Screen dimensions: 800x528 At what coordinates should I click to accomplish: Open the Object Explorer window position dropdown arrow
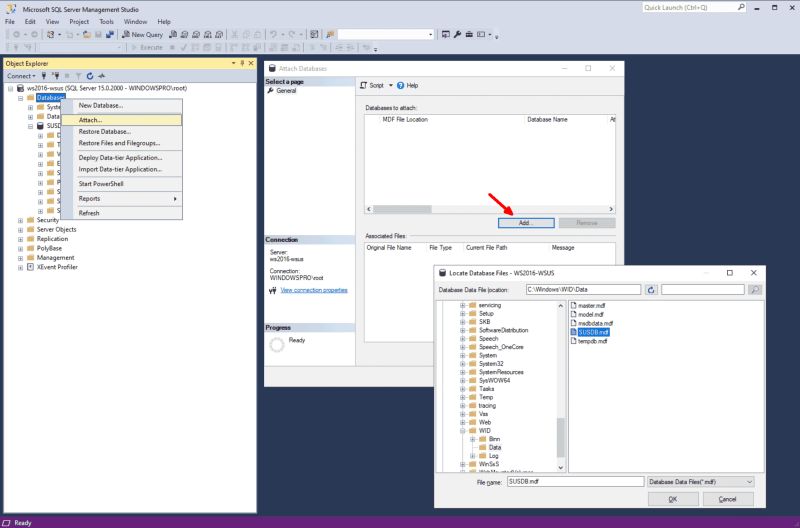tap(233, 63)
